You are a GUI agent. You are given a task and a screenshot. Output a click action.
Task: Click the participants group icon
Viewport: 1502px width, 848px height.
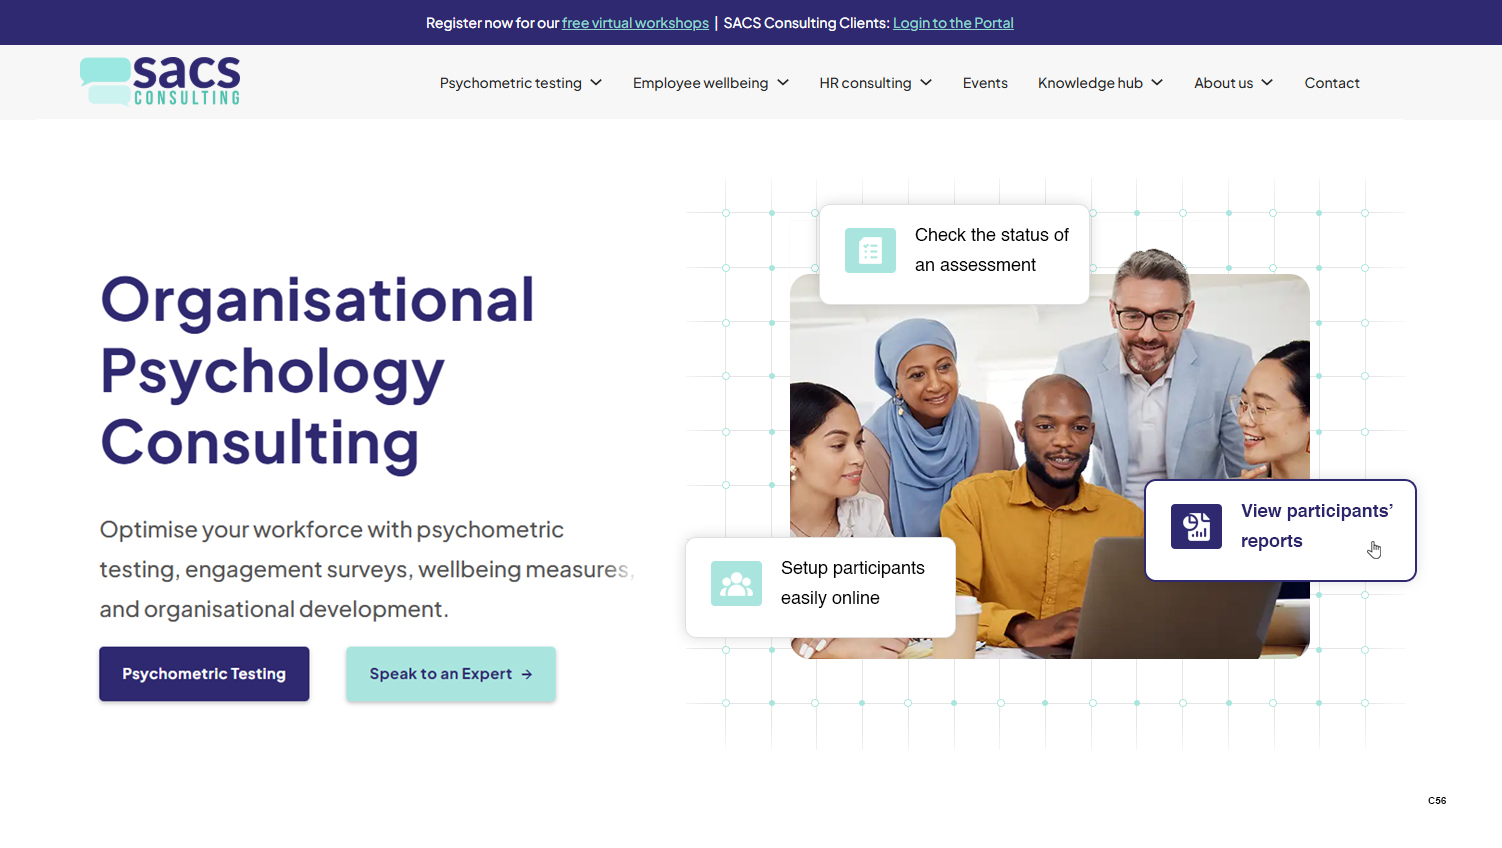pyautogui.click(x=736, y=583)
